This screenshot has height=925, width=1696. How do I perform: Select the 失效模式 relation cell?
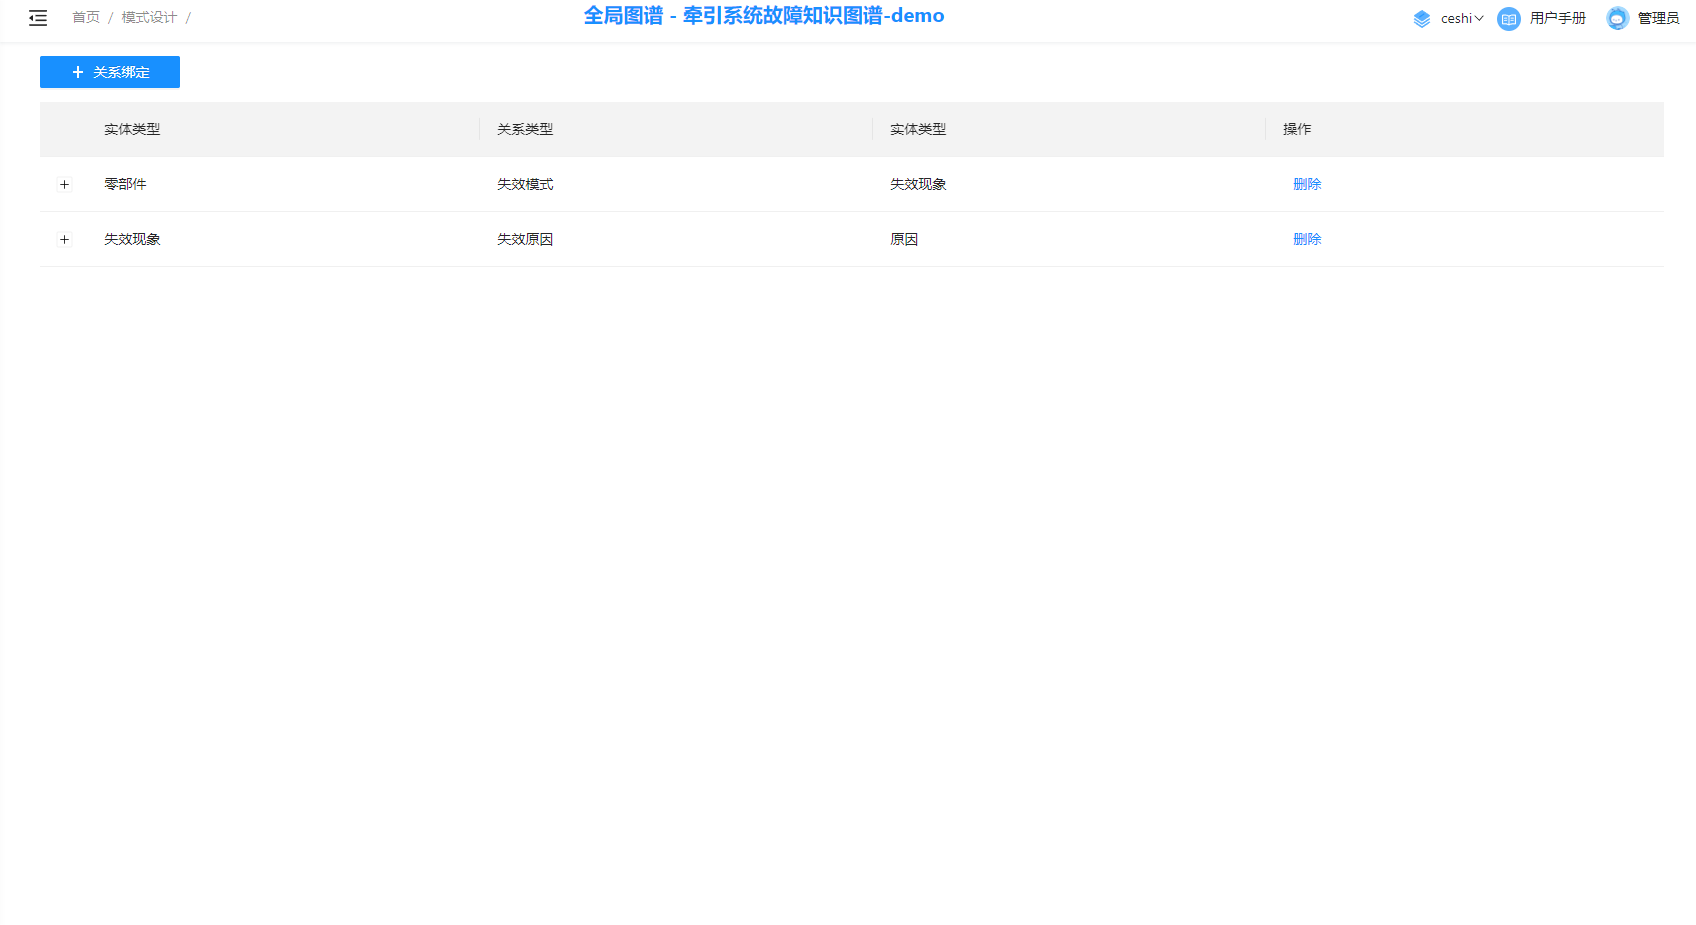click(x=525, y=184)
